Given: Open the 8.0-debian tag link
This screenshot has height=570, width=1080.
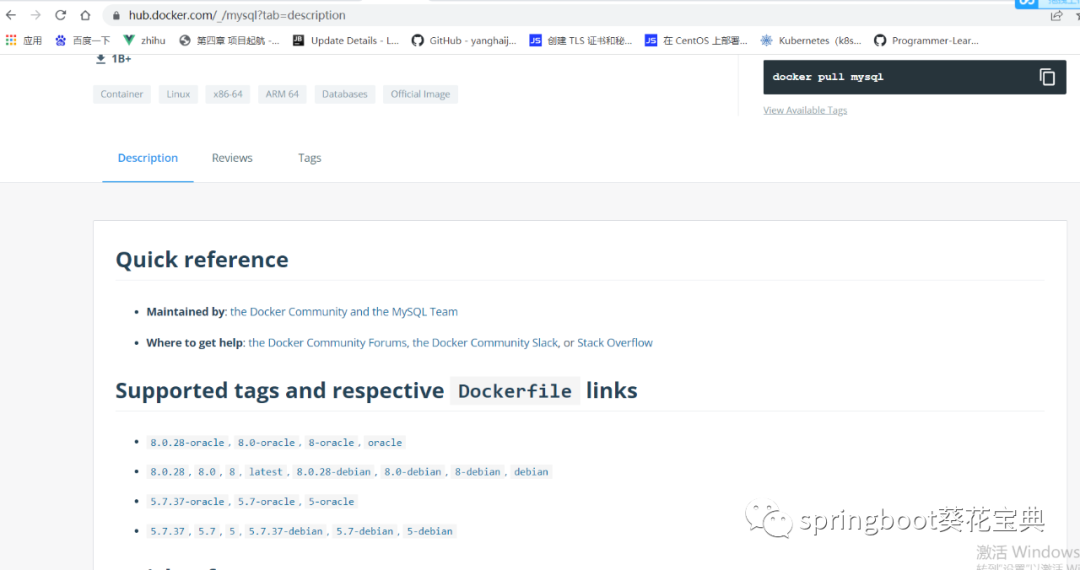Looking at the screenshot, I should pos(413,472).
